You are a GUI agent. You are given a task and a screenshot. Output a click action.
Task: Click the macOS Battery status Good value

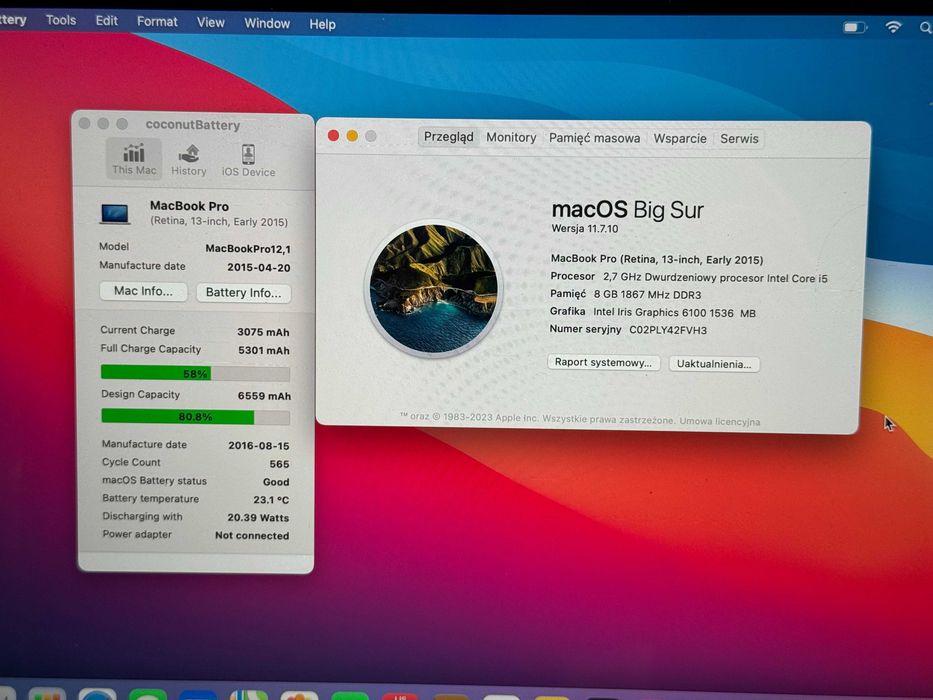[276, 482]
